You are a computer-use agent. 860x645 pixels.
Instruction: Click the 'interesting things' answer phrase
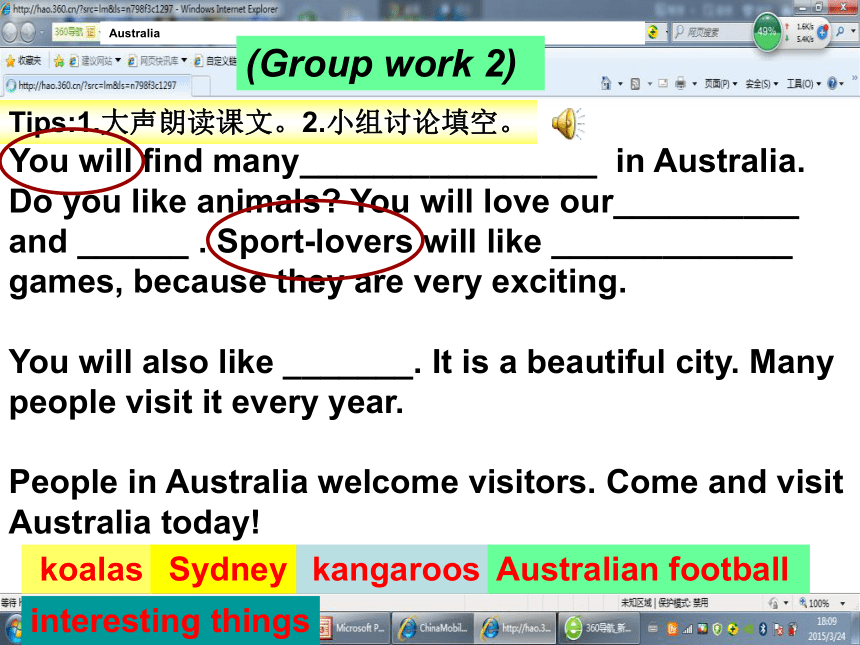(170, 621)
